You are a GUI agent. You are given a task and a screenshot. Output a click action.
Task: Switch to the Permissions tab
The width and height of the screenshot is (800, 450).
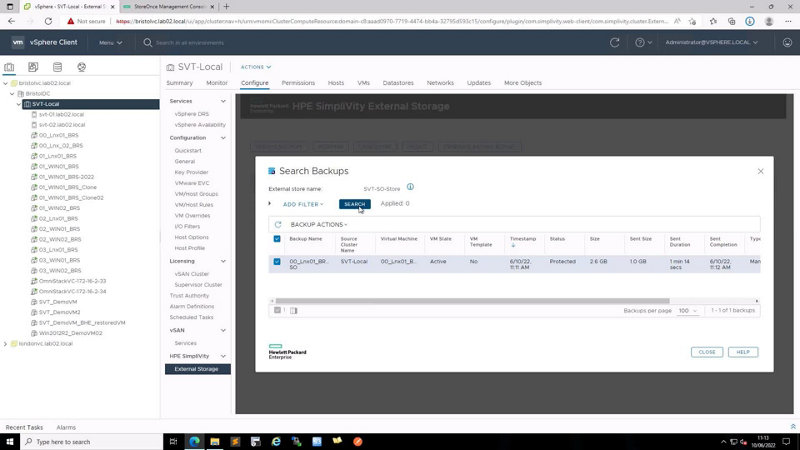tap(298, 83)
